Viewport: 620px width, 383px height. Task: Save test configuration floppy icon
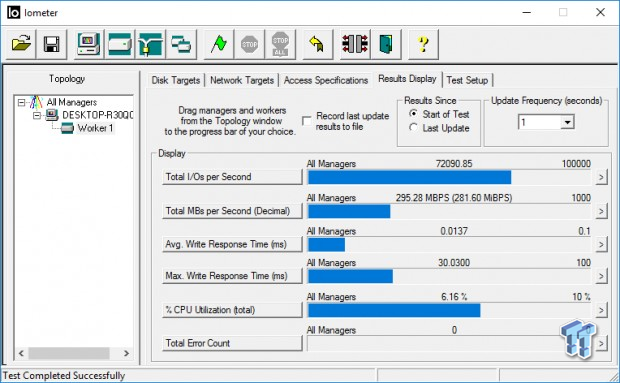tap(51, 44)
